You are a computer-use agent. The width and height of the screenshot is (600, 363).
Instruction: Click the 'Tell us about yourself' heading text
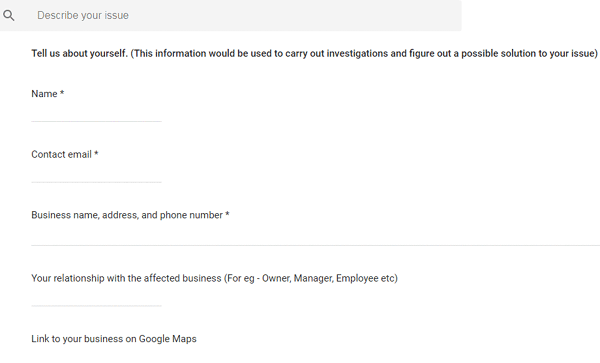pyautogui.click(x=314, y=54)
